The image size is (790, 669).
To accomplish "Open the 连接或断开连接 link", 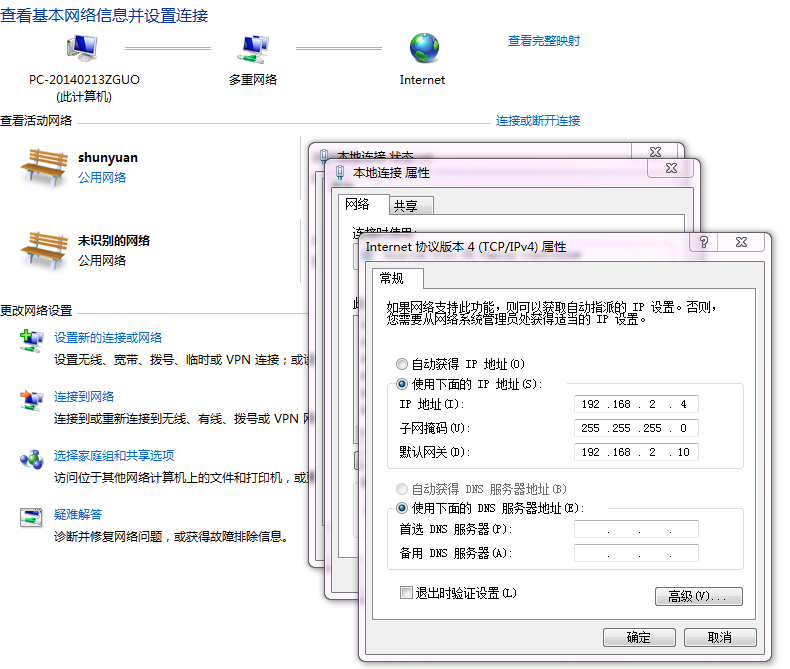I will [538, 120].
